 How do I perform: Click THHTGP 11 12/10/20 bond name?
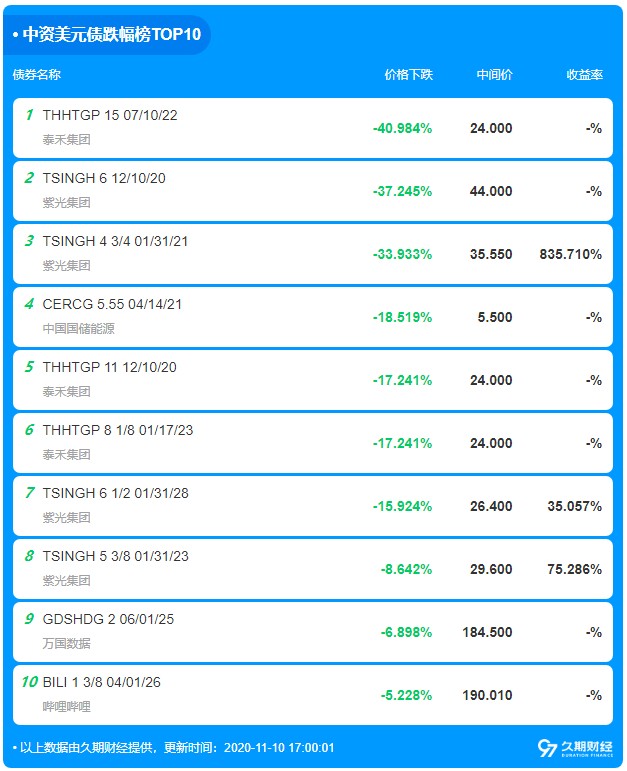tap(109, 367)
